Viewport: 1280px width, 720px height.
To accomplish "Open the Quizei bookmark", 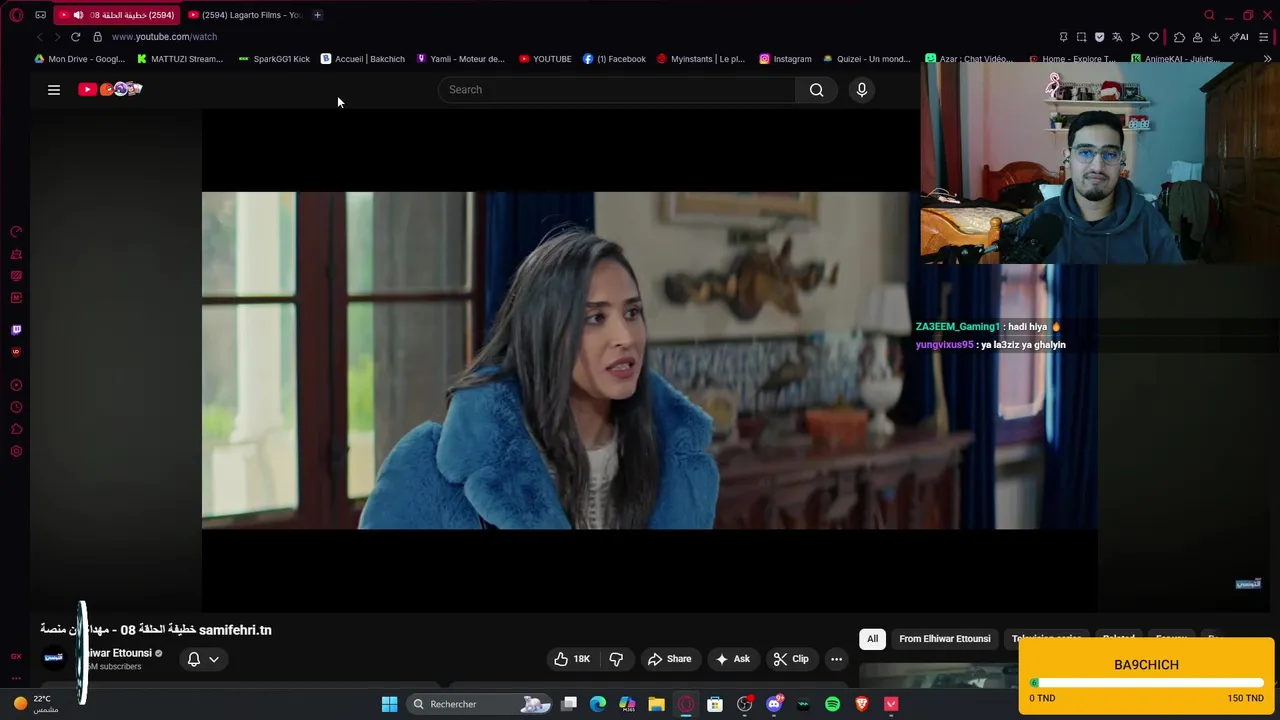I will point(866,59).
